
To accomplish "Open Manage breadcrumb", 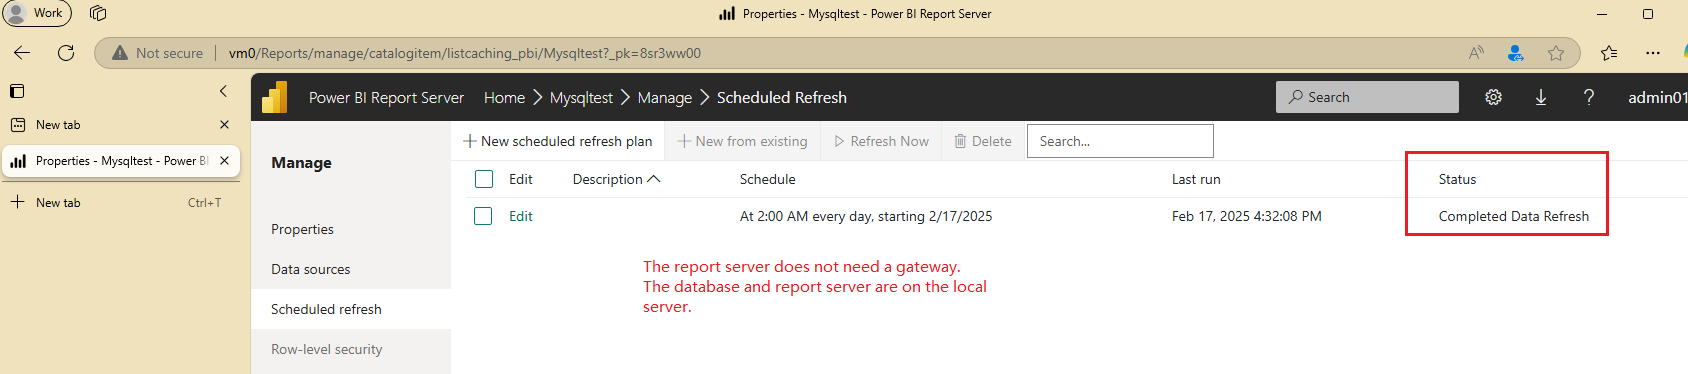I will click(x=665, y=97).
